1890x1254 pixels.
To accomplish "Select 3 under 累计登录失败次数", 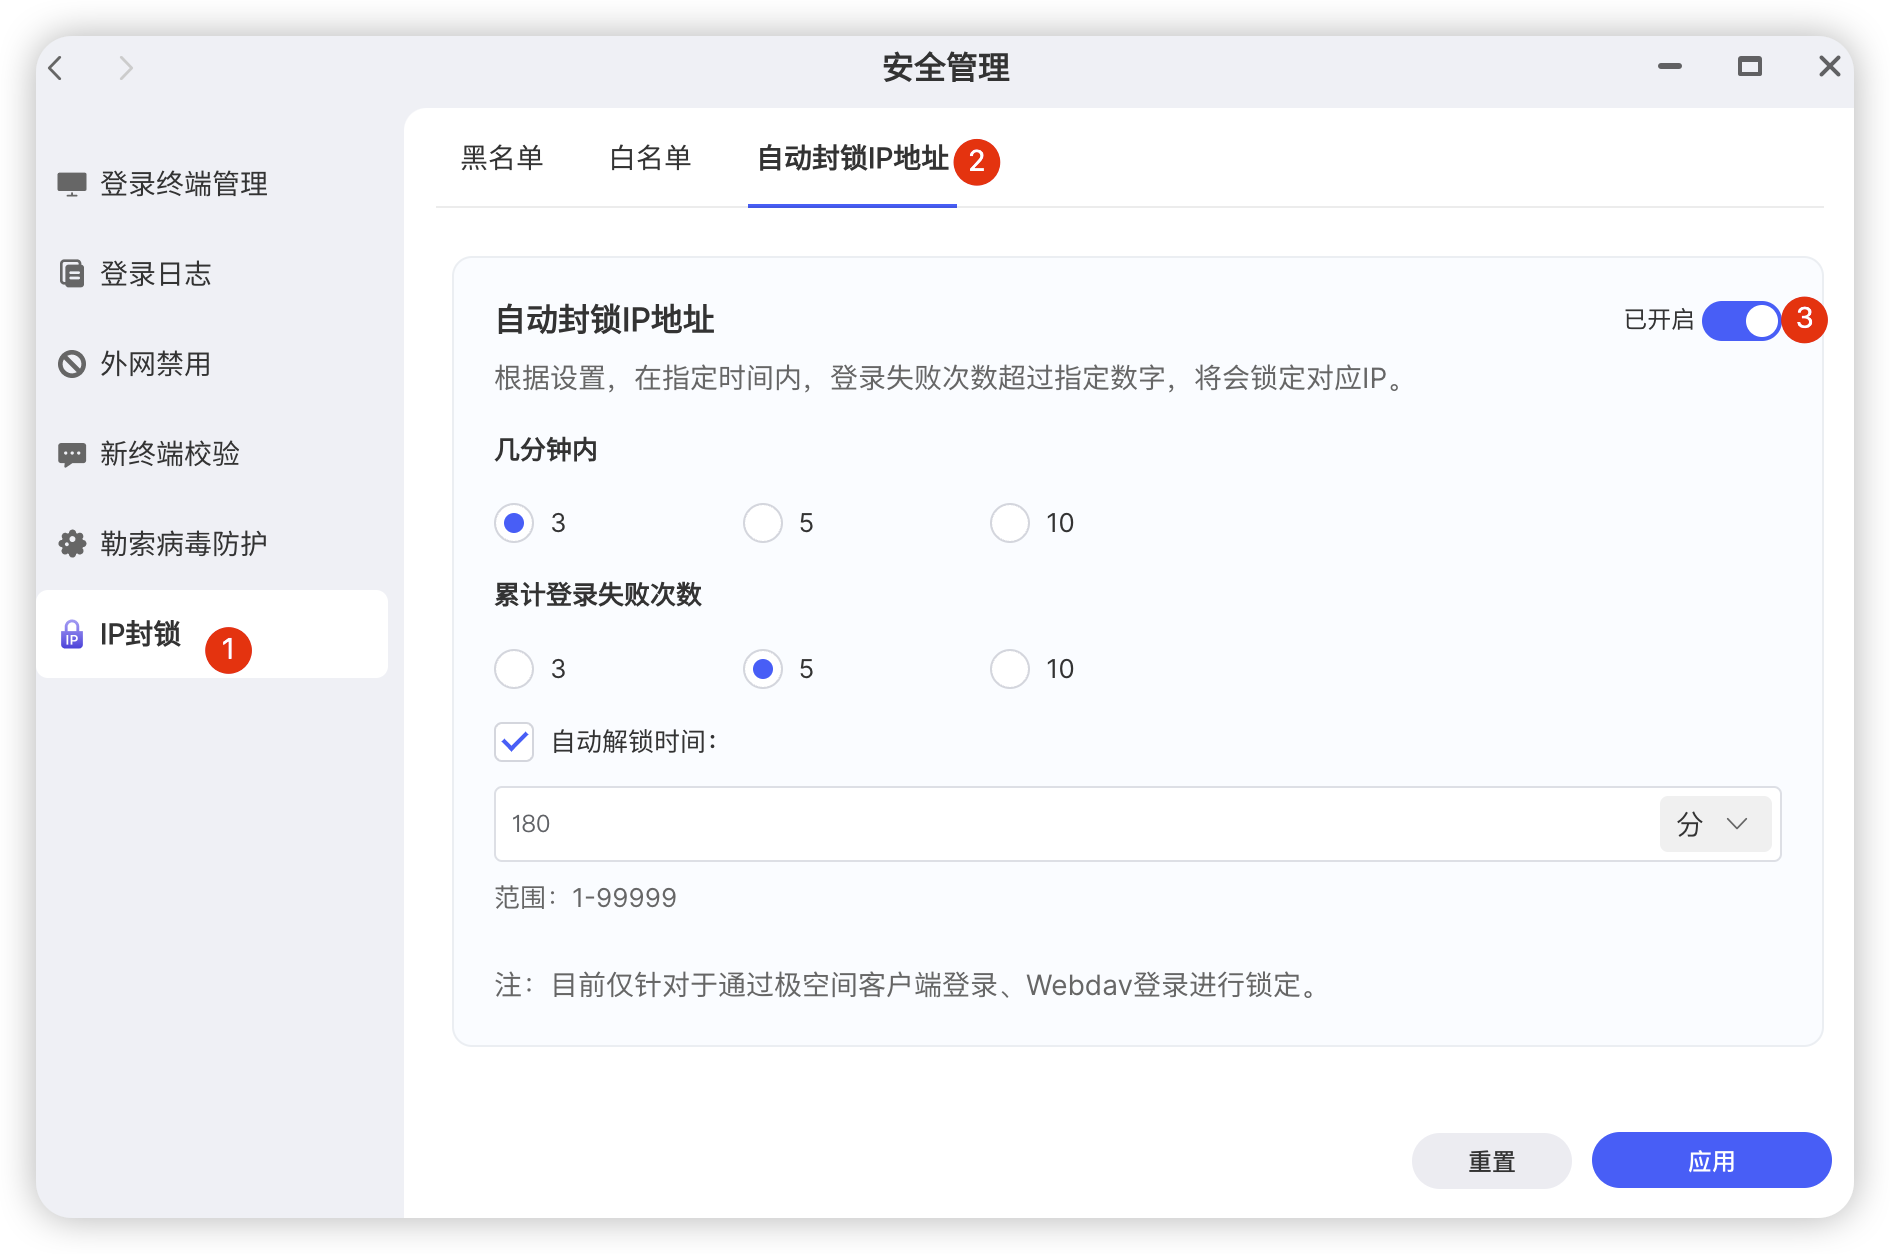I will point(514,669).
